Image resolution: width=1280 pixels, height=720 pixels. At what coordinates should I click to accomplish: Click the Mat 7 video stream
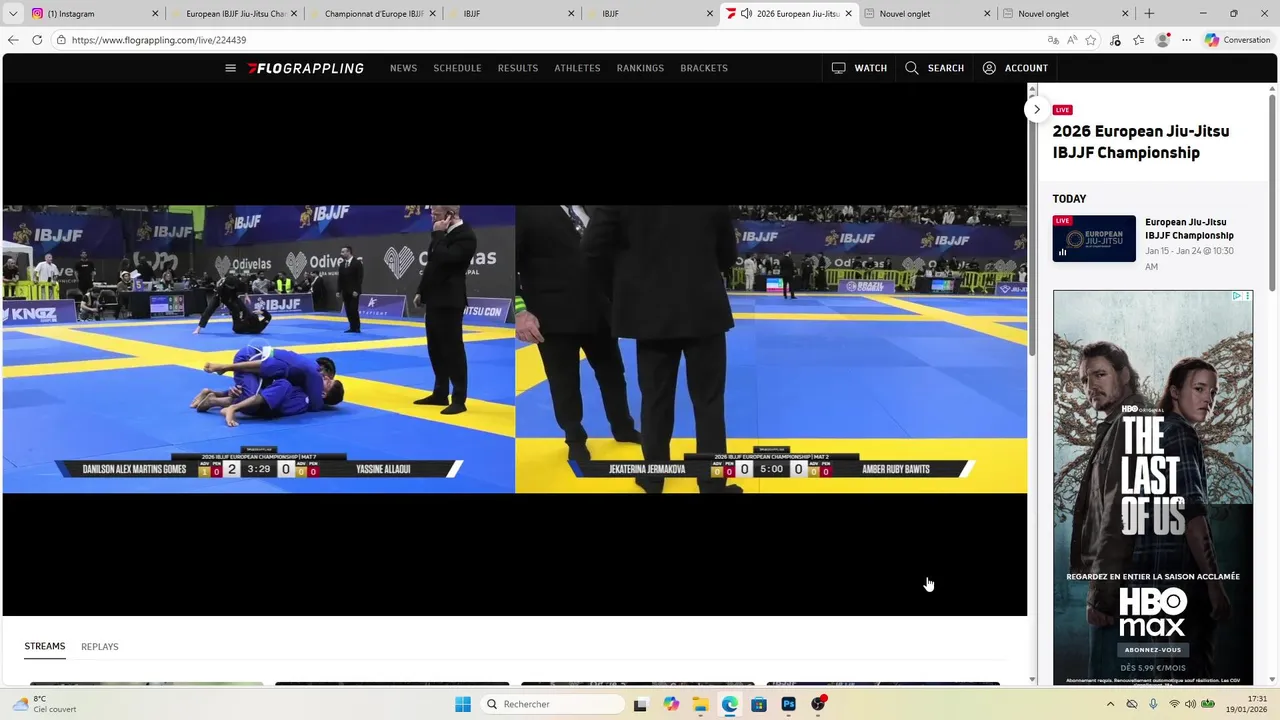pyautogui.click(x=259, y=349)
